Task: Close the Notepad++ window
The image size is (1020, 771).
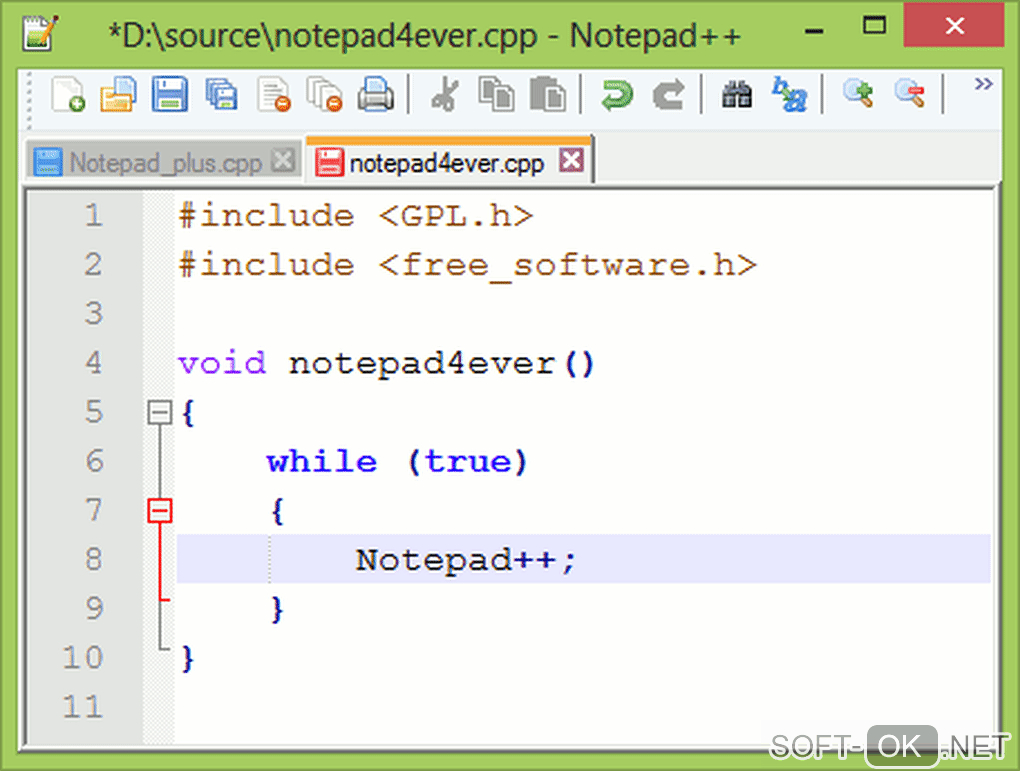Action: coord(954,26)
